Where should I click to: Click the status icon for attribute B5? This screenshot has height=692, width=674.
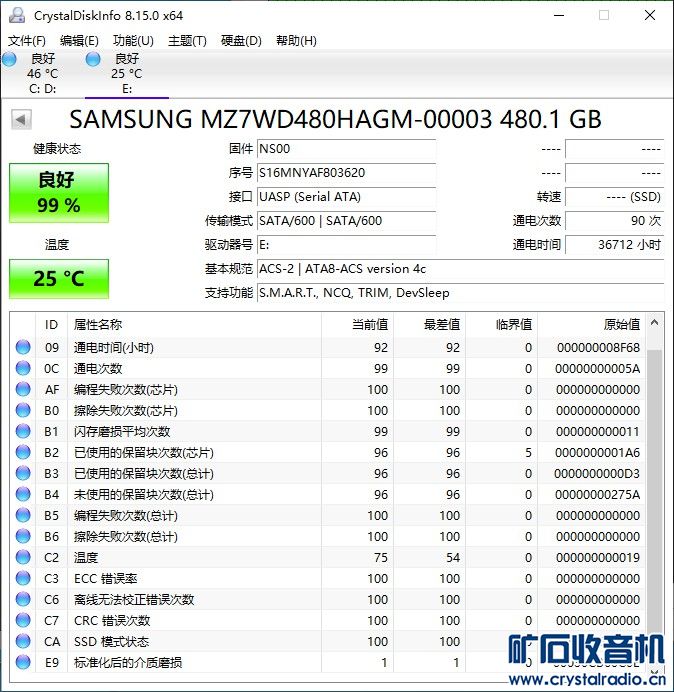23,515
